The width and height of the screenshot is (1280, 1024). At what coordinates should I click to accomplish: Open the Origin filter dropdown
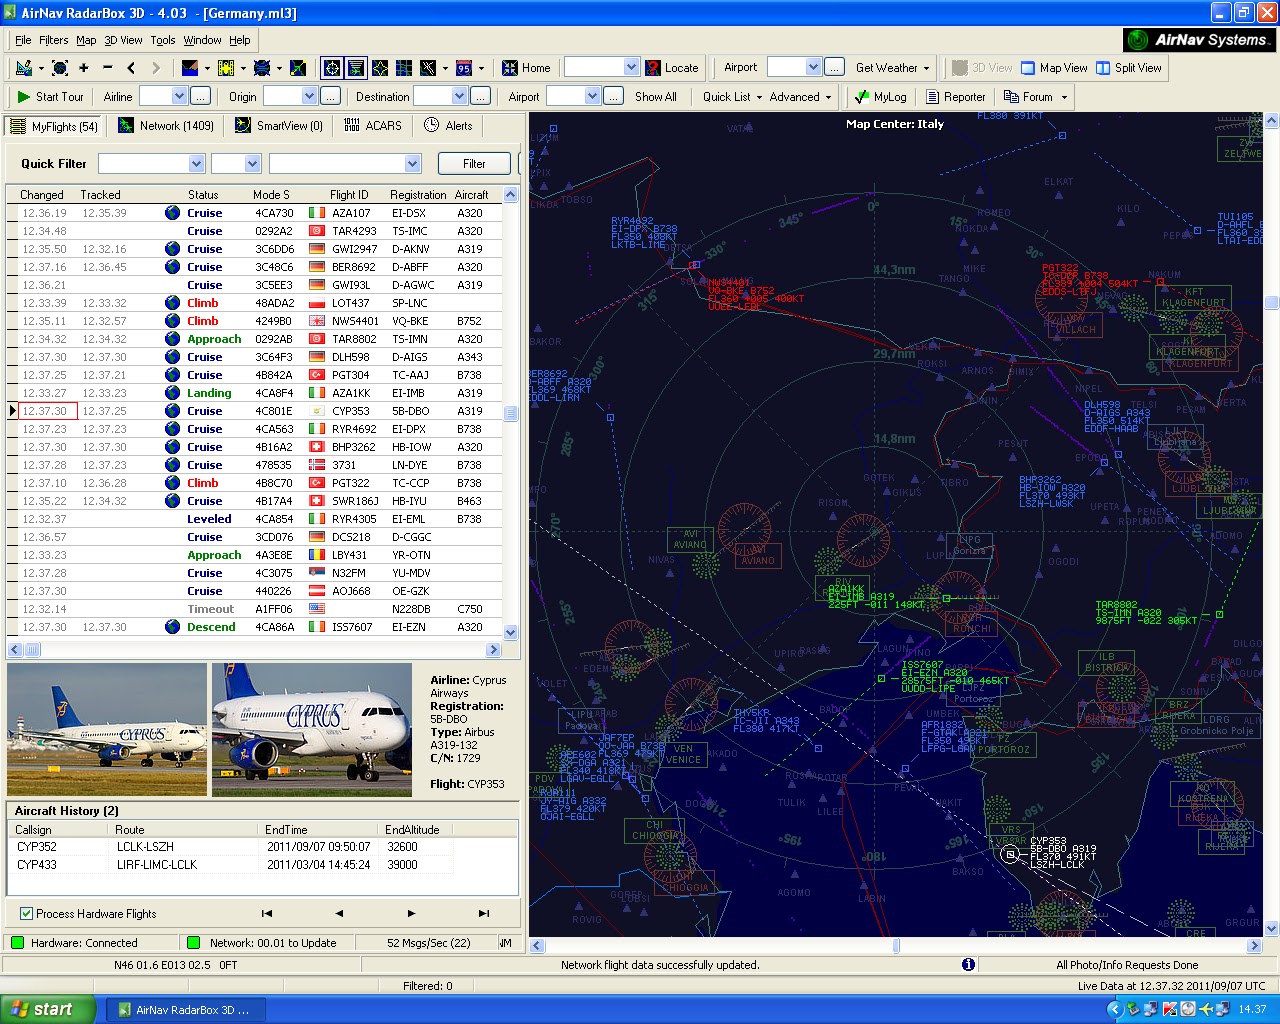coord(309,96)
